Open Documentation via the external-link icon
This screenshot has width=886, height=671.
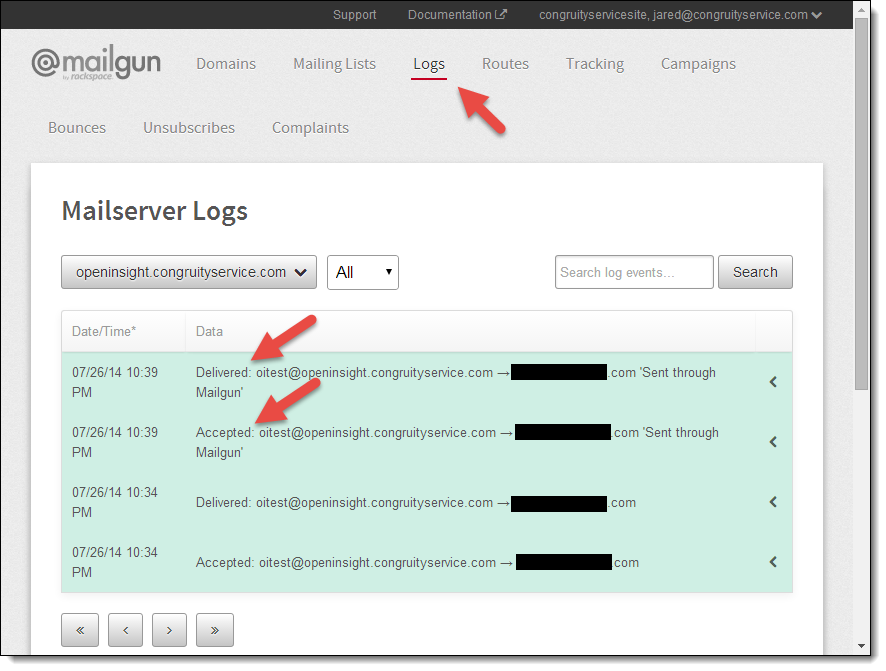[x=501, y=14]
